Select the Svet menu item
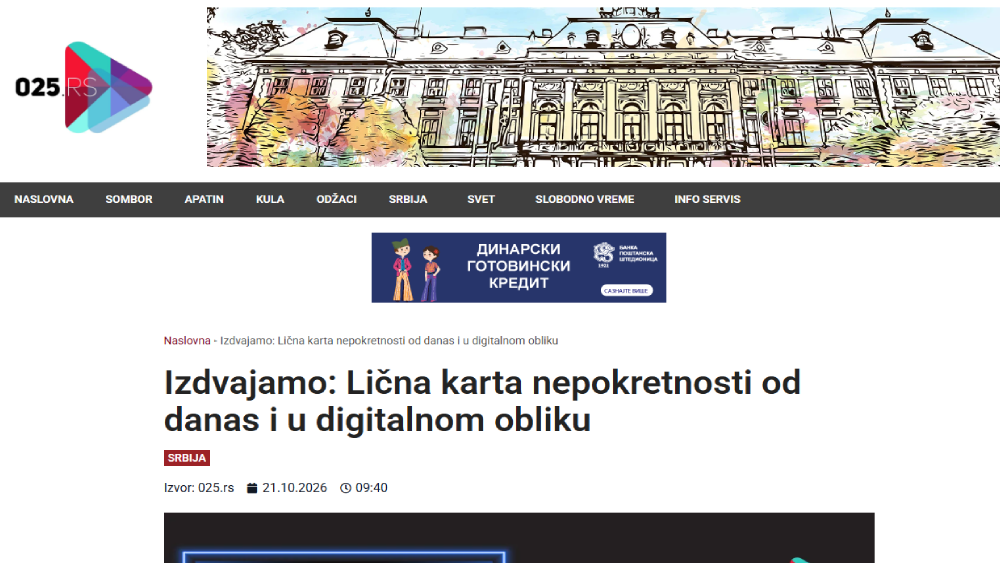 (481, 200)
